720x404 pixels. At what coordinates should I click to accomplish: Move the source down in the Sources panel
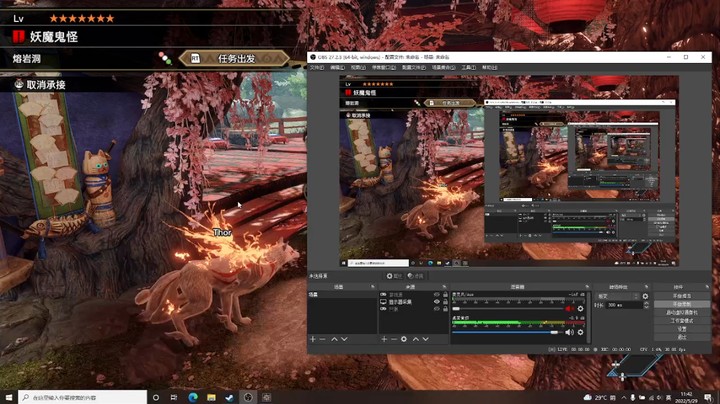426,339
